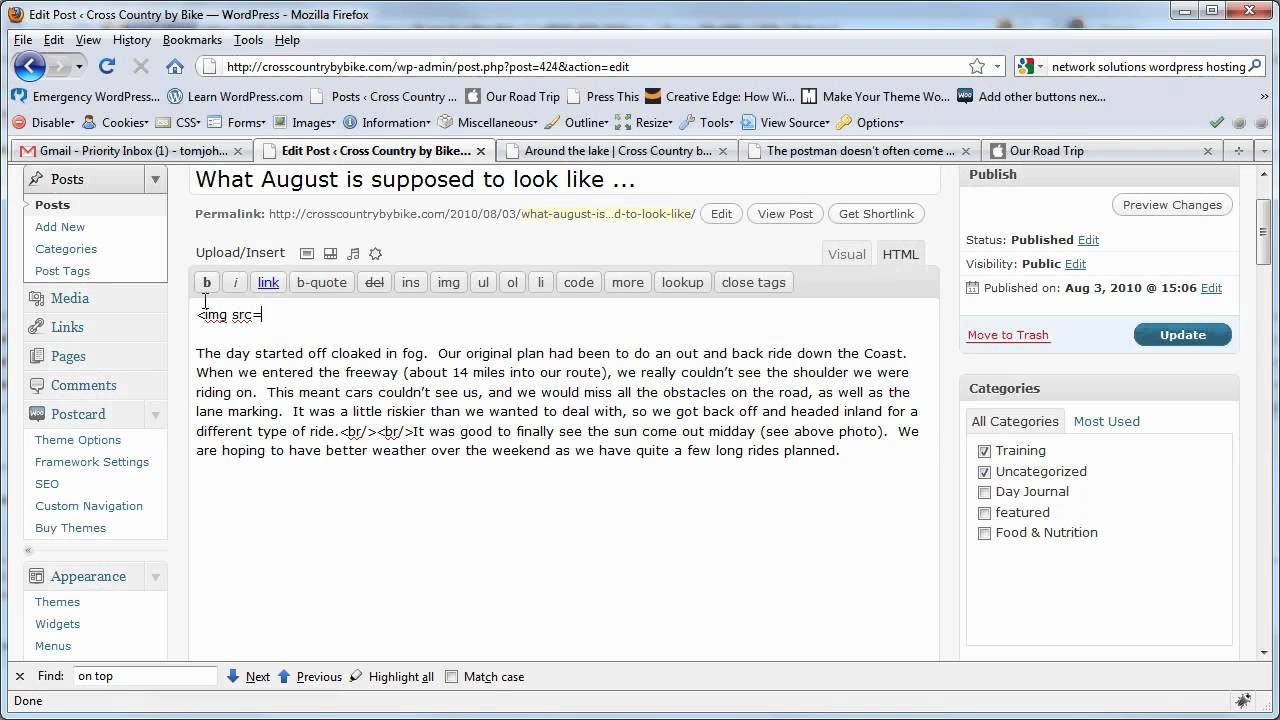The image size is (1280, 720).
Task: Click the green checkmark toolbar icon
Action: click(1217, 123)
